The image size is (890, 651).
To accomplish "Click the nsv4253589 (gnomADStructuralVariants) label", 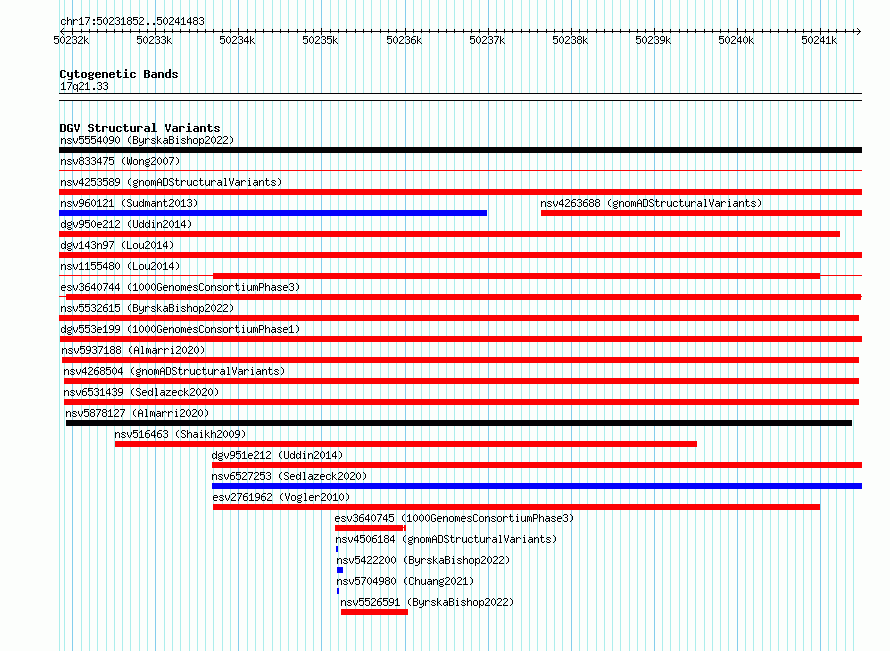I will (x=171, y=182).
